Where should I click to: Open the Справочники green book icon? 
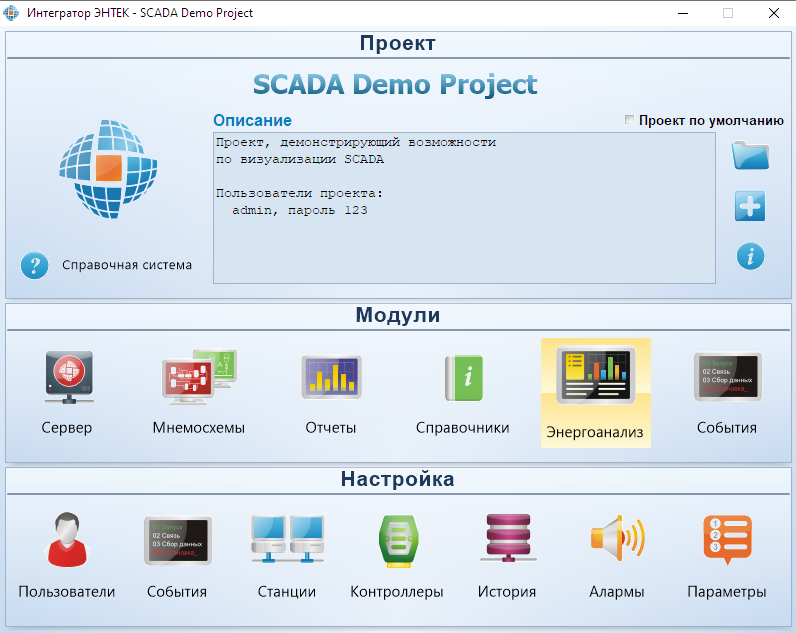pyautogui.click(x=463, y=378)
